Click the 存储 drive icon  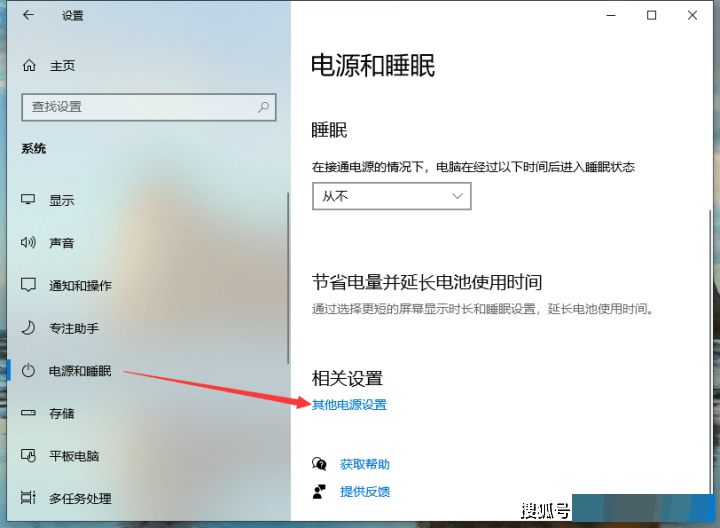click(28, 413)
